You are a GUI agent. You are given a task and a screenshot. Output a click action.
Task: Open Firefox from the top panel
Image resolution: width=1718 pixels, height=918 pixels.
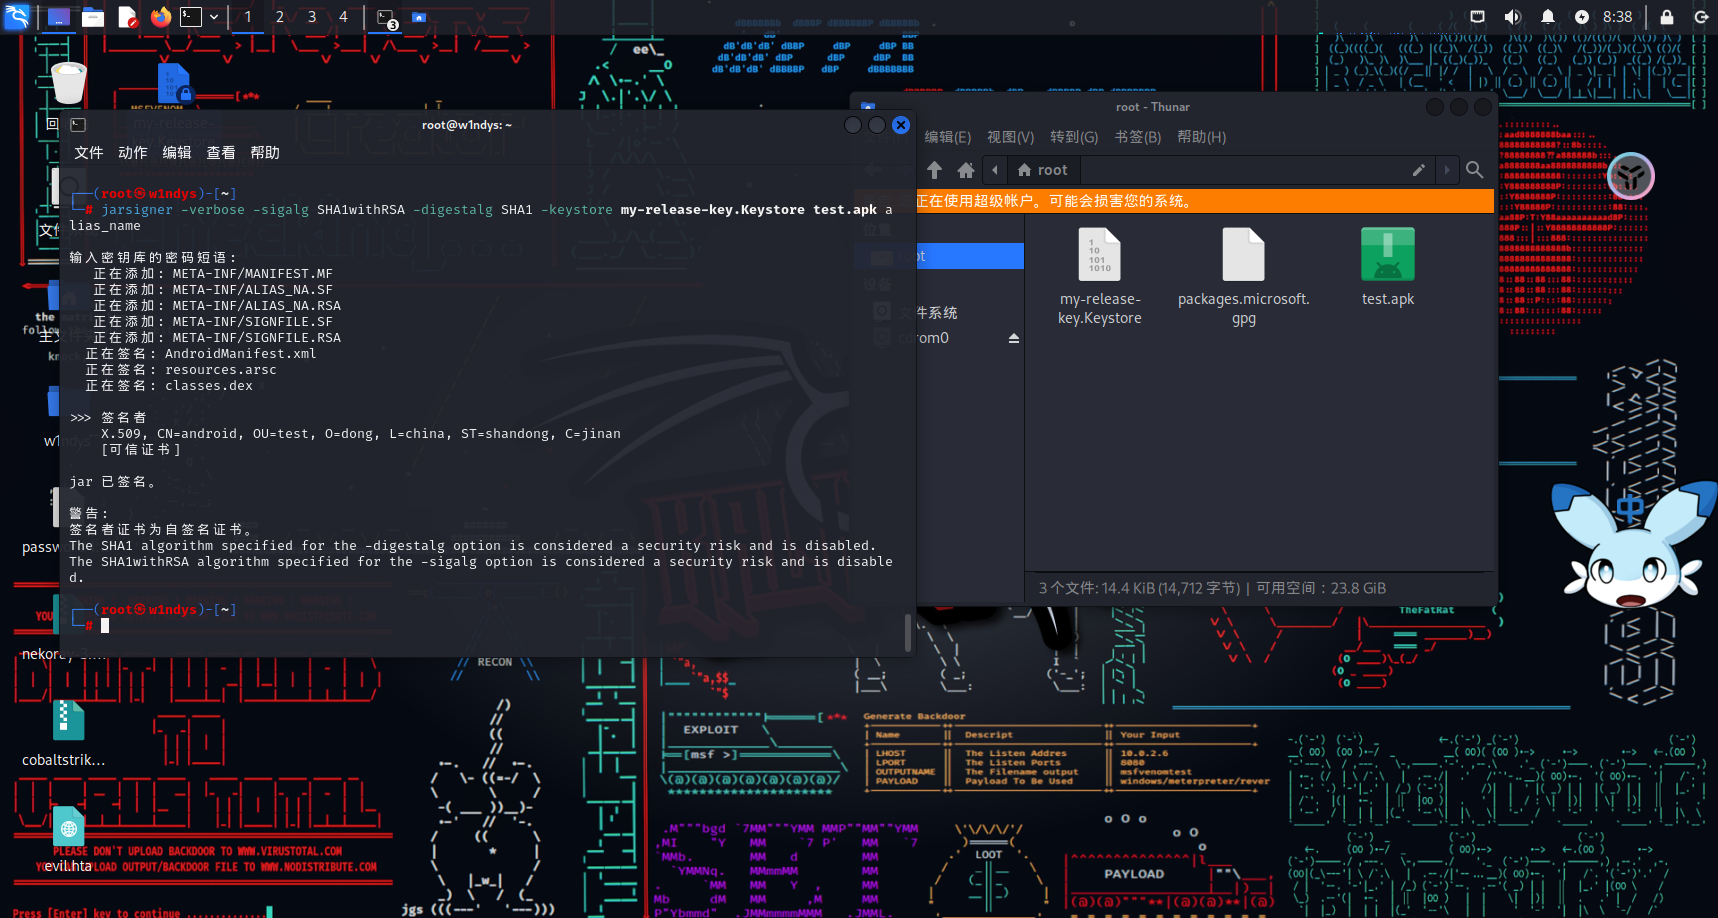(160, 17)
